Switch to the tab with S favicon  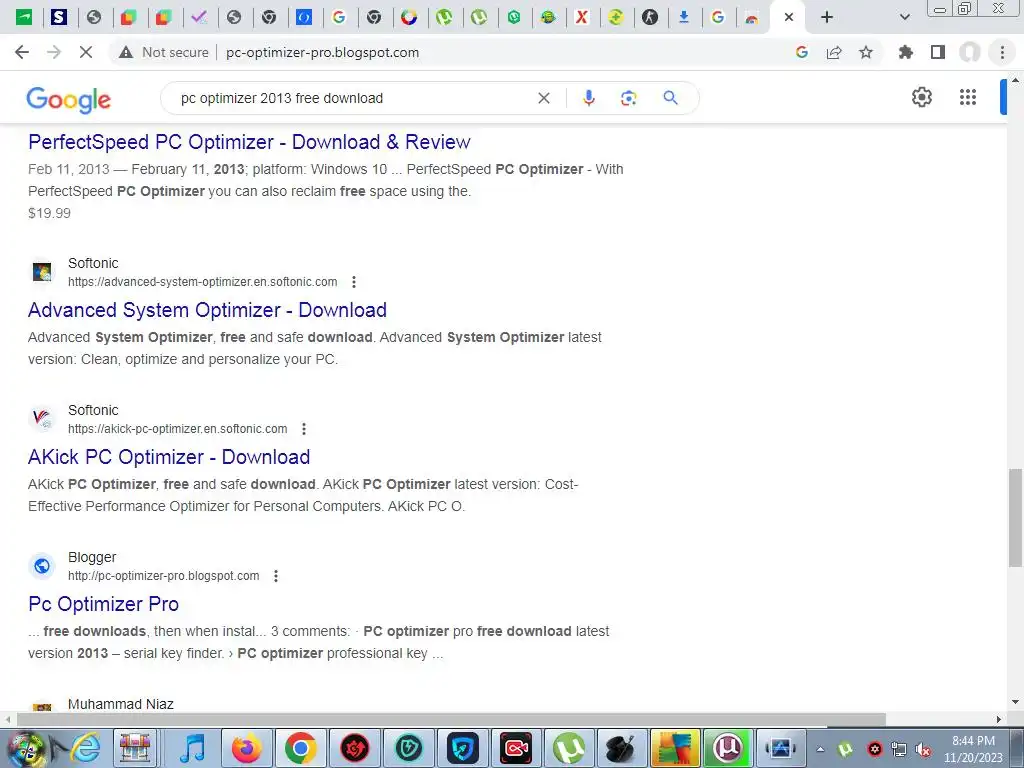click(59, 17)
